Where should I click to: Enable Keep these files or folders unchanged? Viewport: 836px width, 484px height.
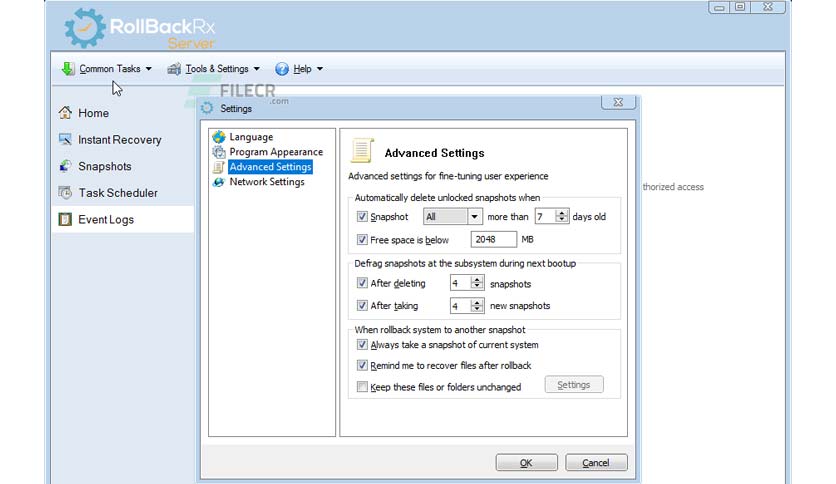[x=362, y=386]
